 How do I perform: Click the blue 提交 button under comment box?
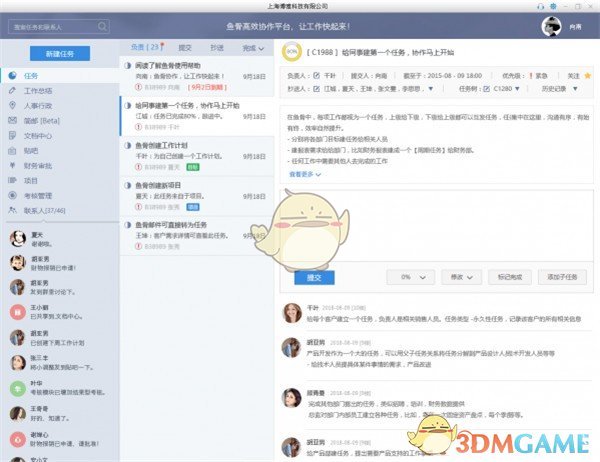[314, 278]
